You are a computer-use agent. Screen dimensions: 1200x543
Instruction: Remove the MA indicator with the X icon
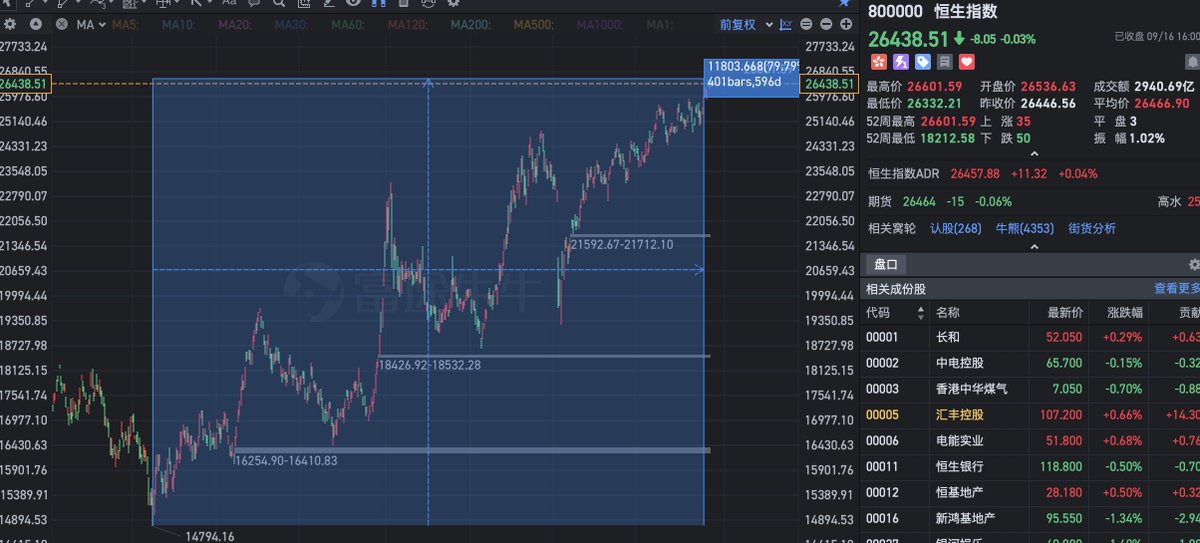coord(62,24)
